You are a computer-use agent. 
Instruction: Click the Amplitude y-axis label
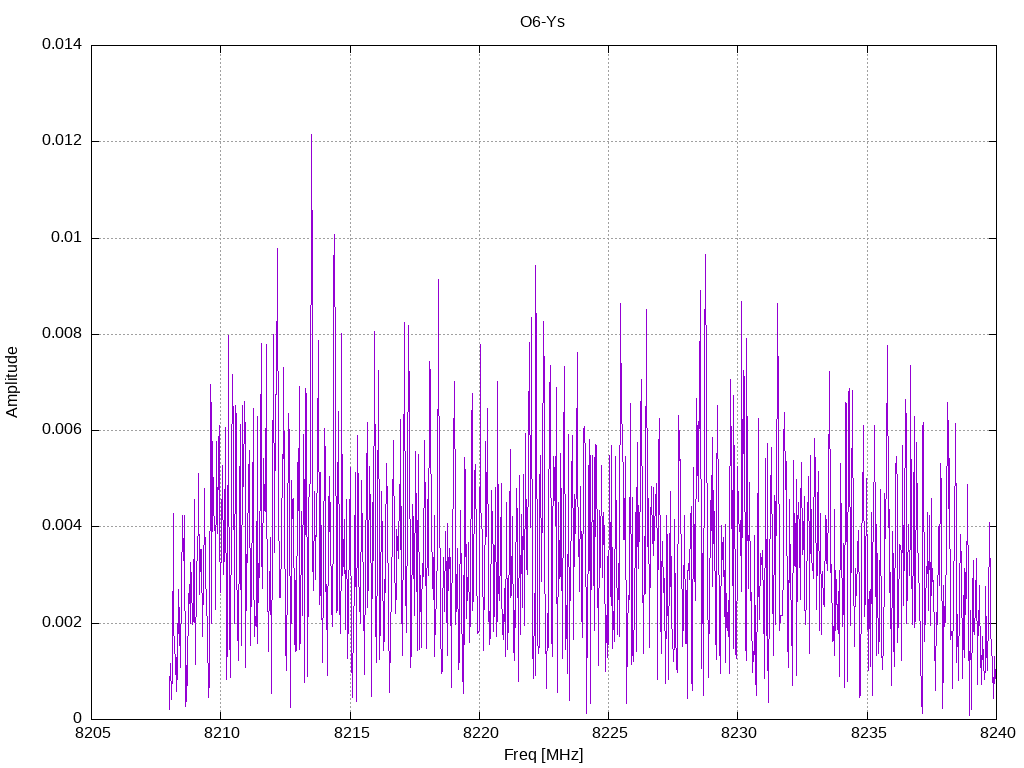pyautogui.click(x=12, y=382)
